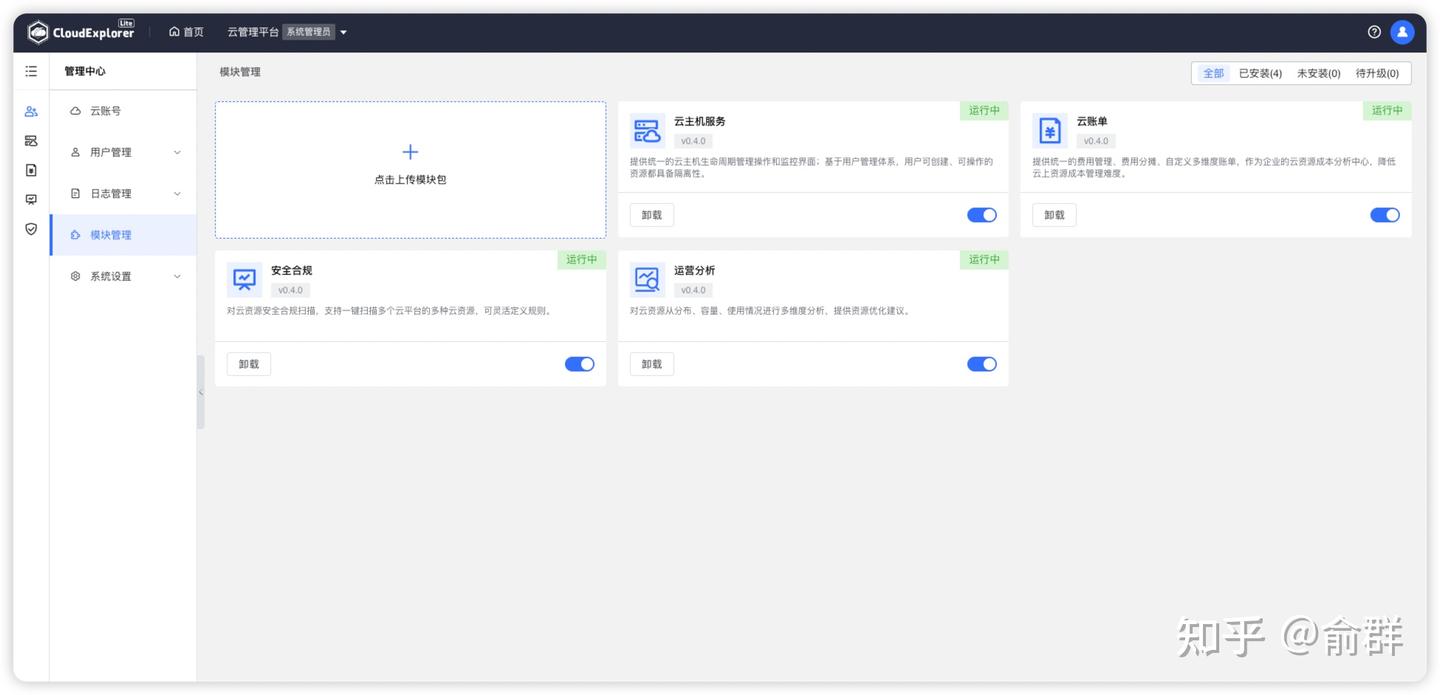Click 卸载 button on 运营分析 card

652,364
